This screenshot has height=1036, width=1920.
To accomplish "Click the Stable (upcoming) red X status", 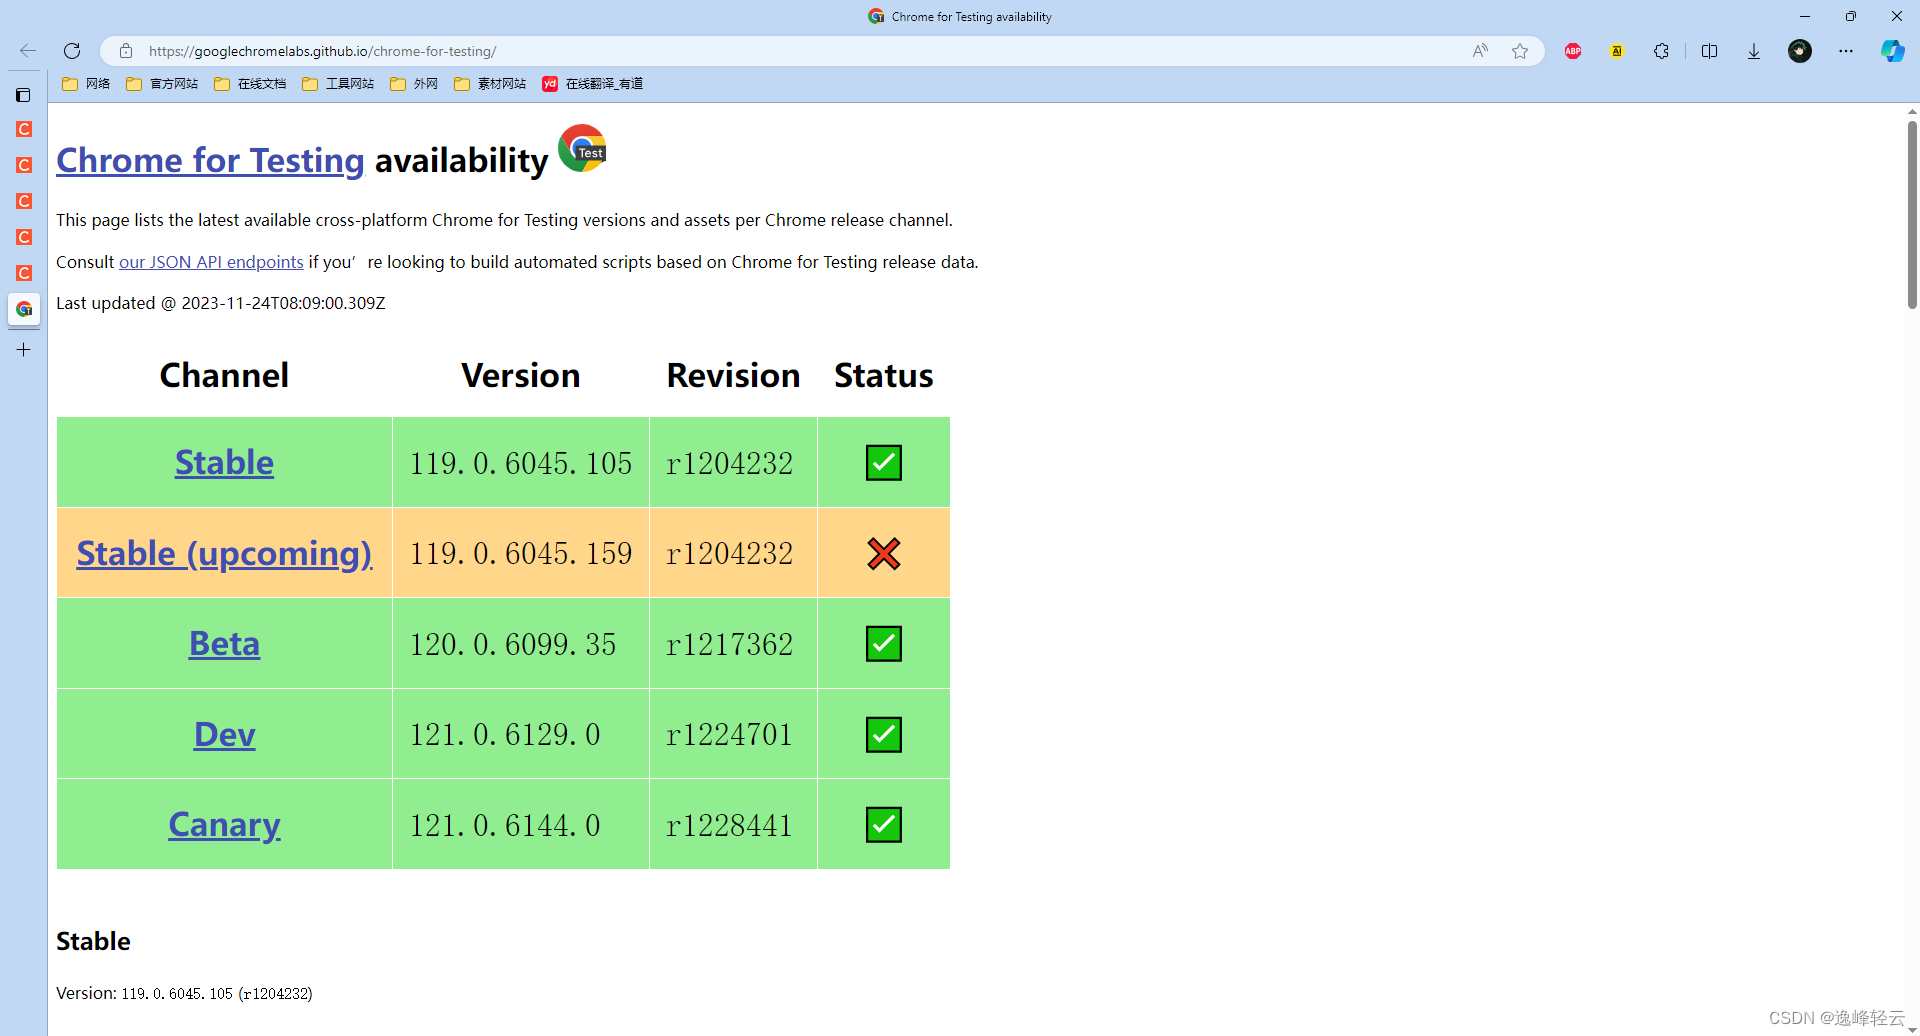I will pyautogui.click(x=884, y=553).
